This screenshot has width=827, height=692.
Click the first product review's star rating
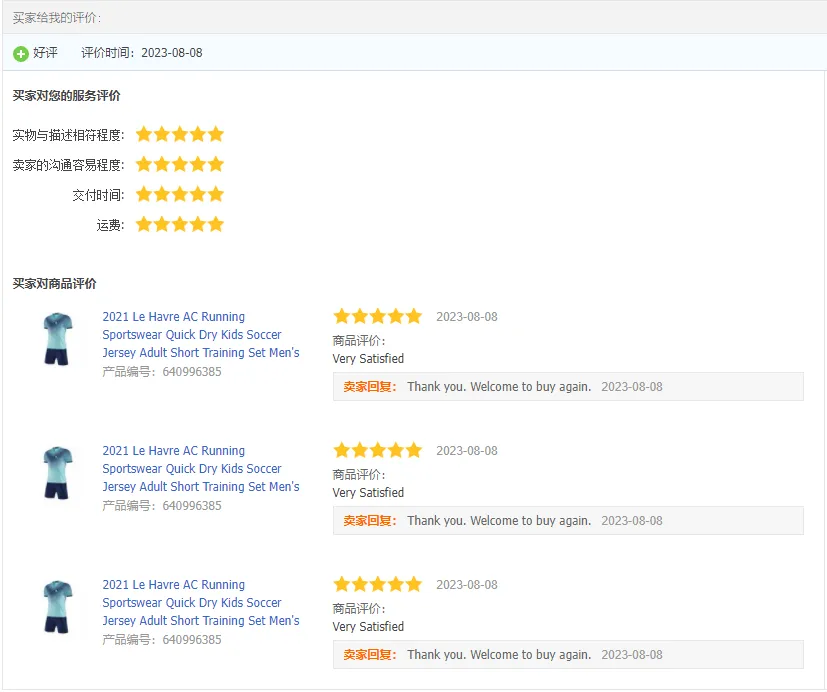377,316
